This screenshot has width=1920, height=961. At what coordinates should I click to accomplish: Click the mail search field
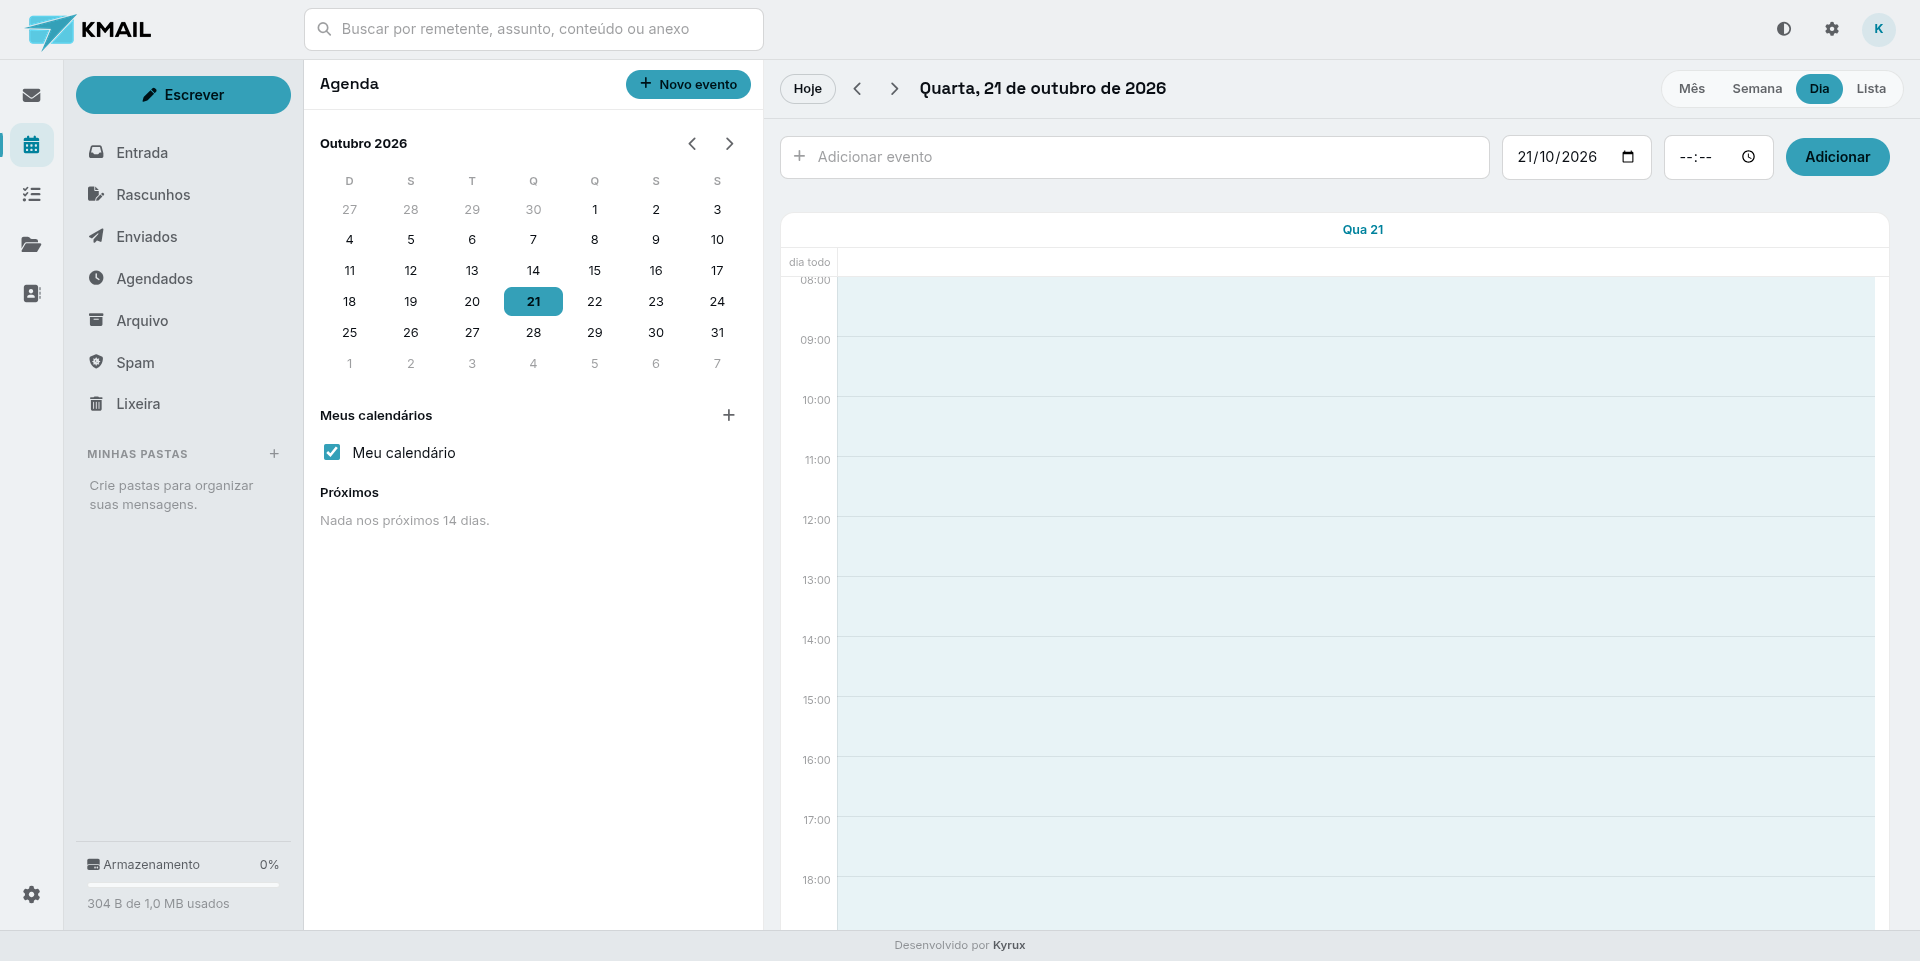click(x=534, y=29)
